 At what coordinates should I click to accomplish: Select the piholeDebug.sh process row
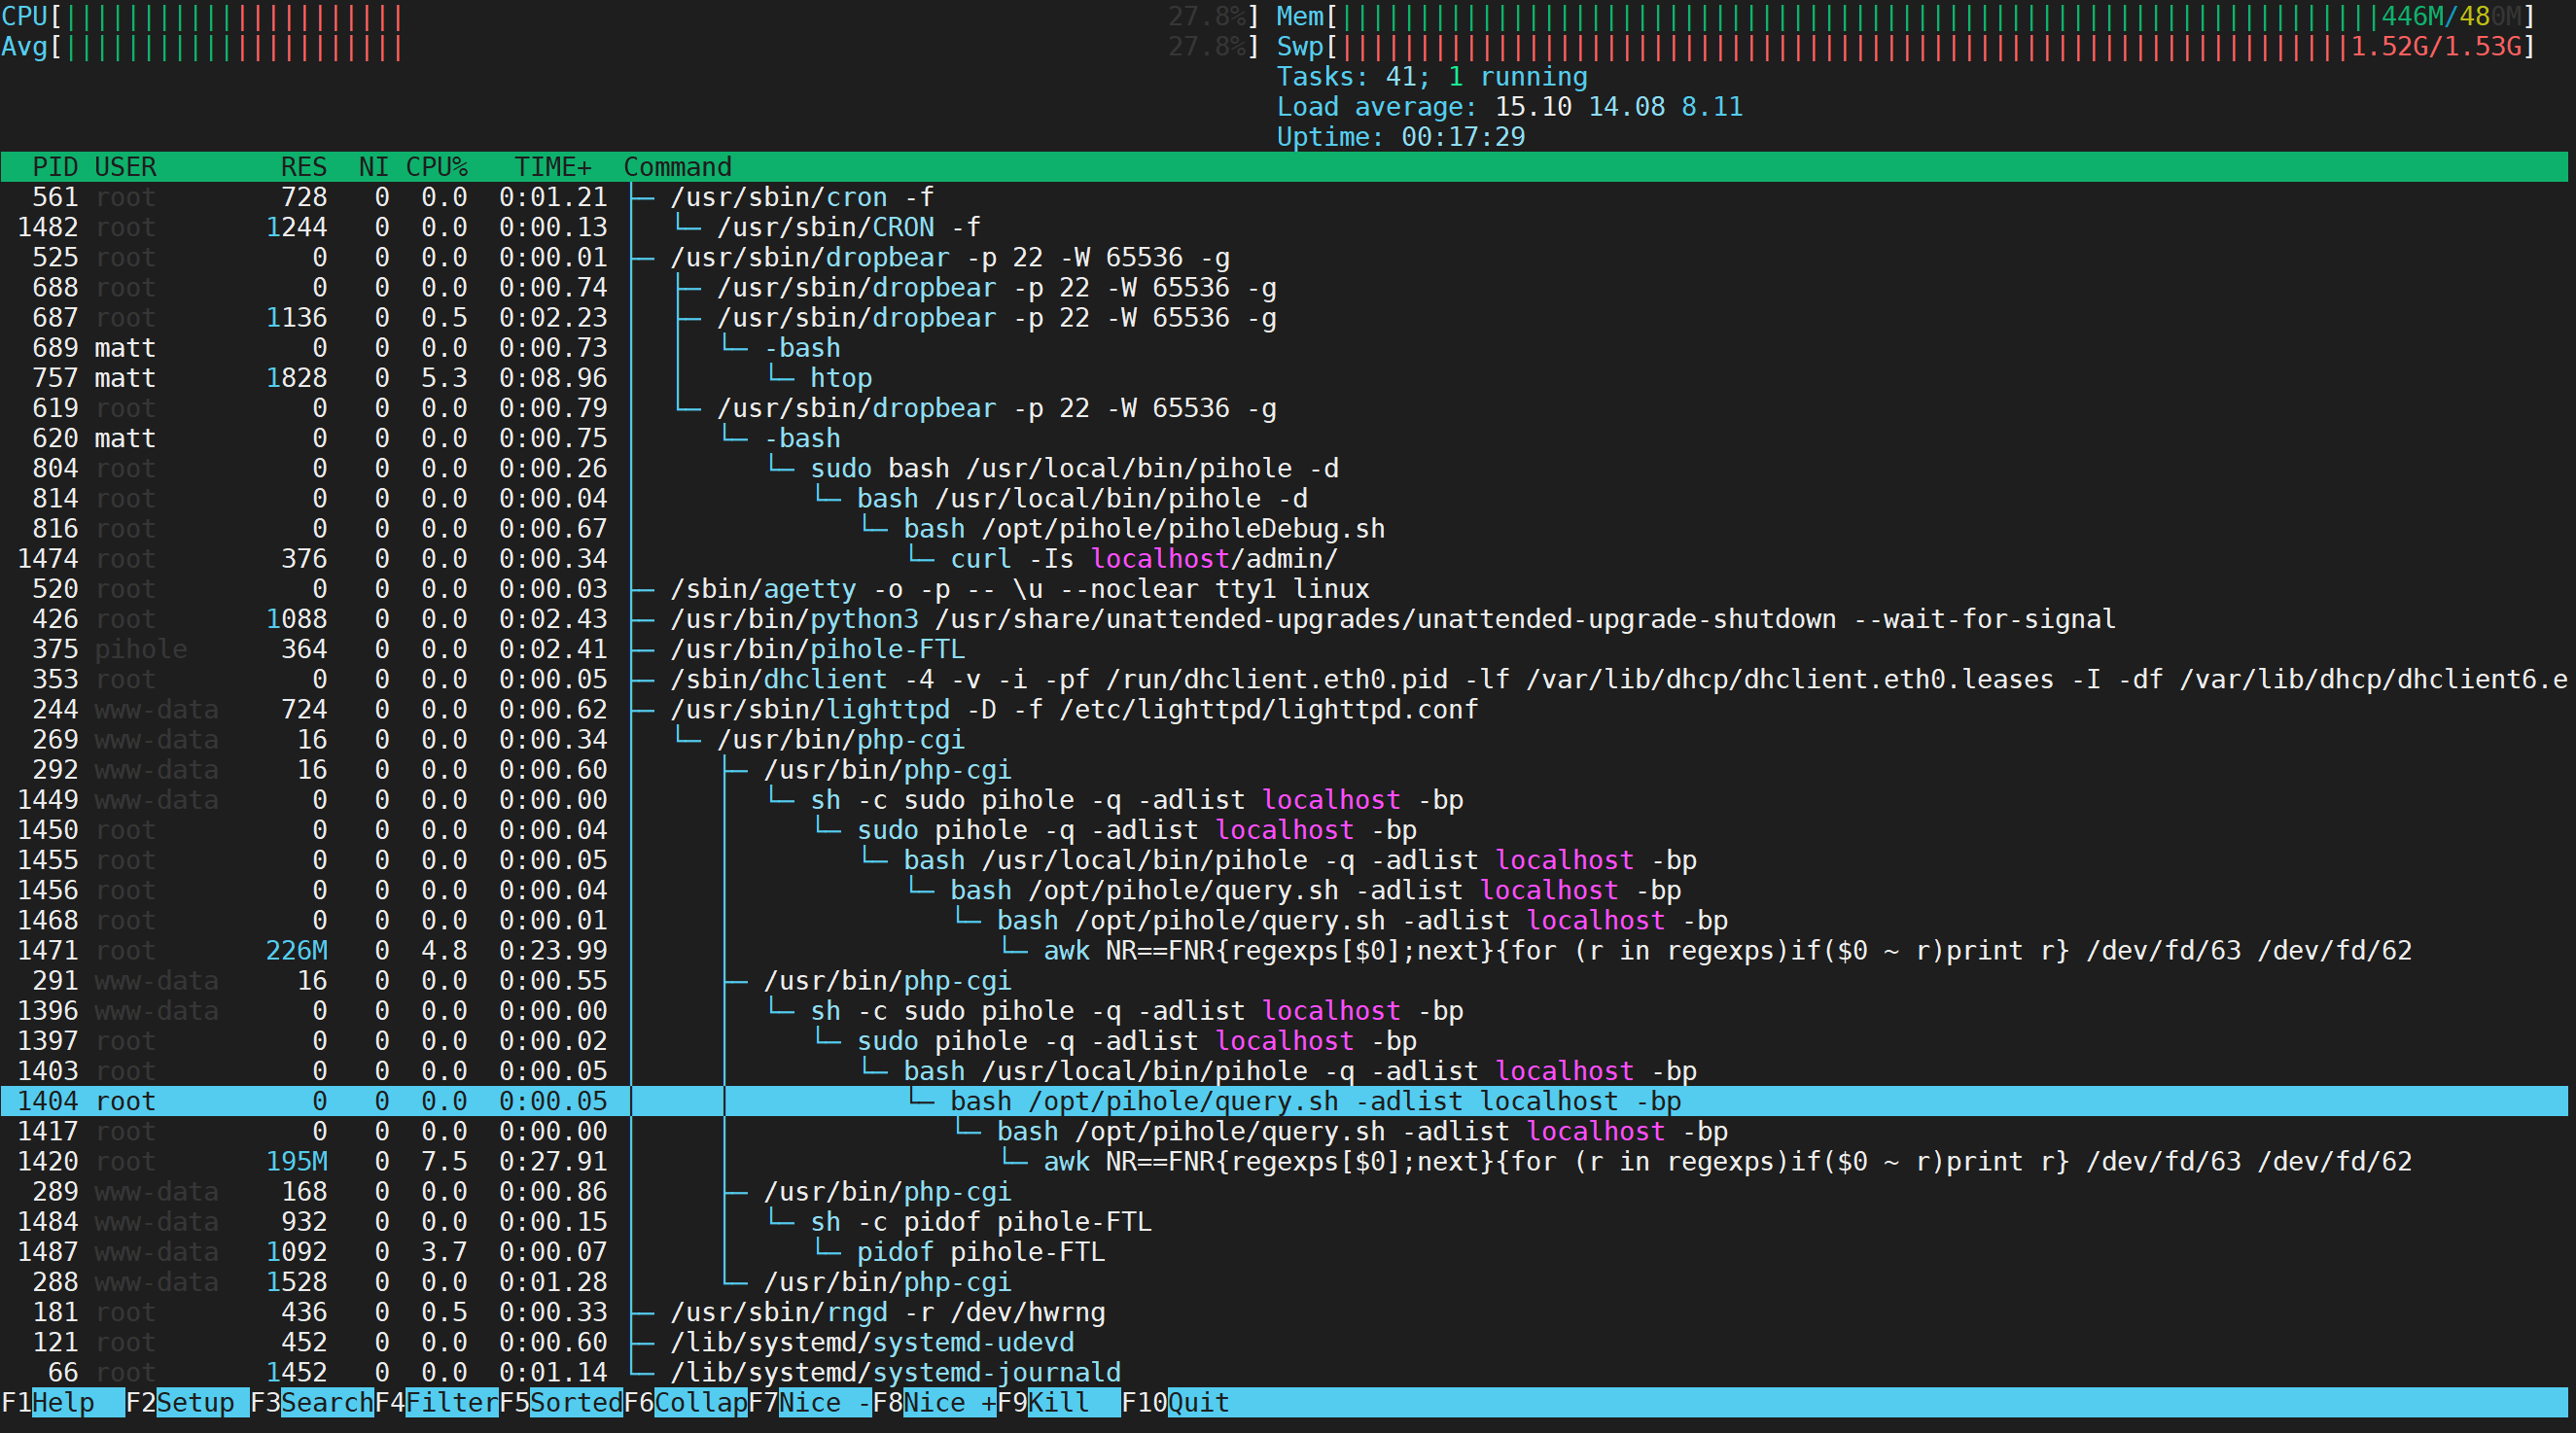(1284, 528)
